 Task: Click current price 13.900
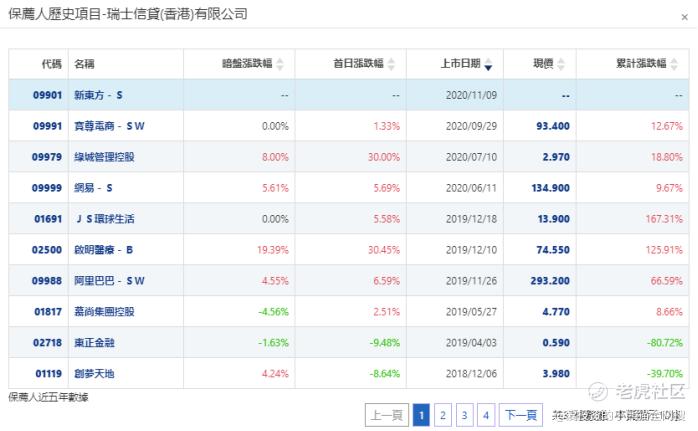click(x=554, y=219)
